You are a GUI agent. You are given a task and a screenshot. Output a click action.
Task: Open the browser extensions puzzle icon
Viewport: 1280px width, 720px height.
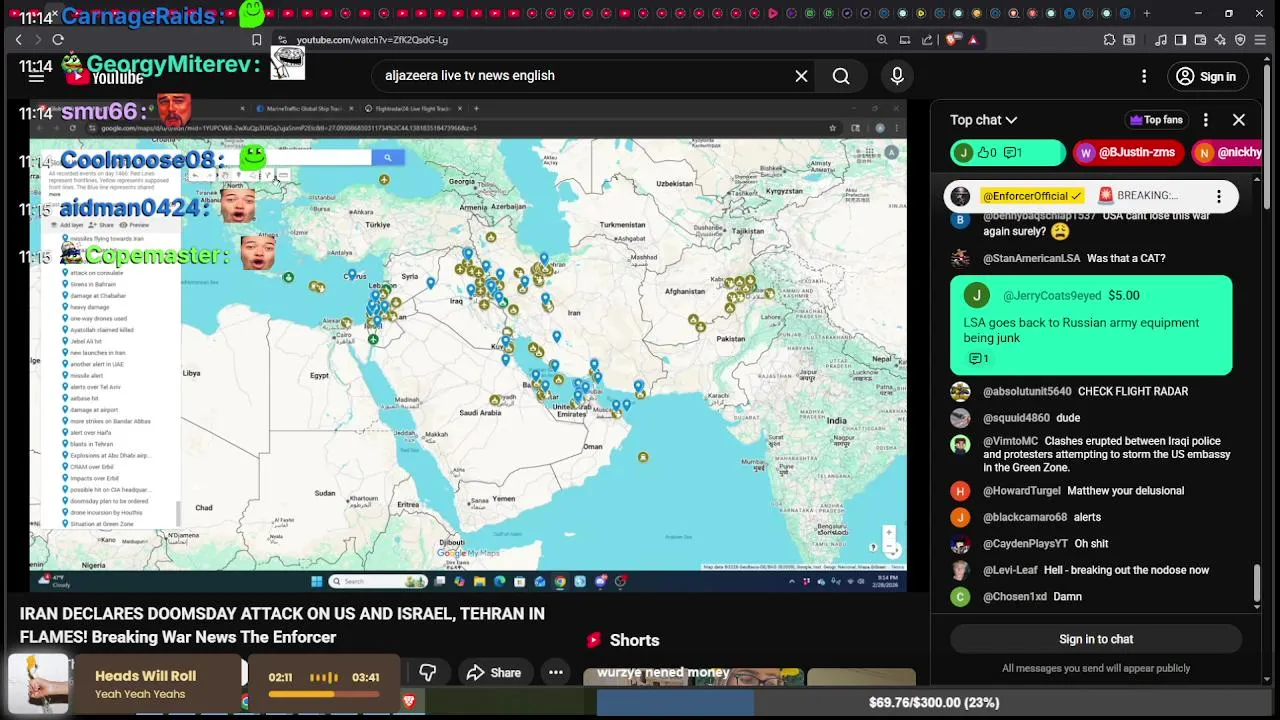1109,40
